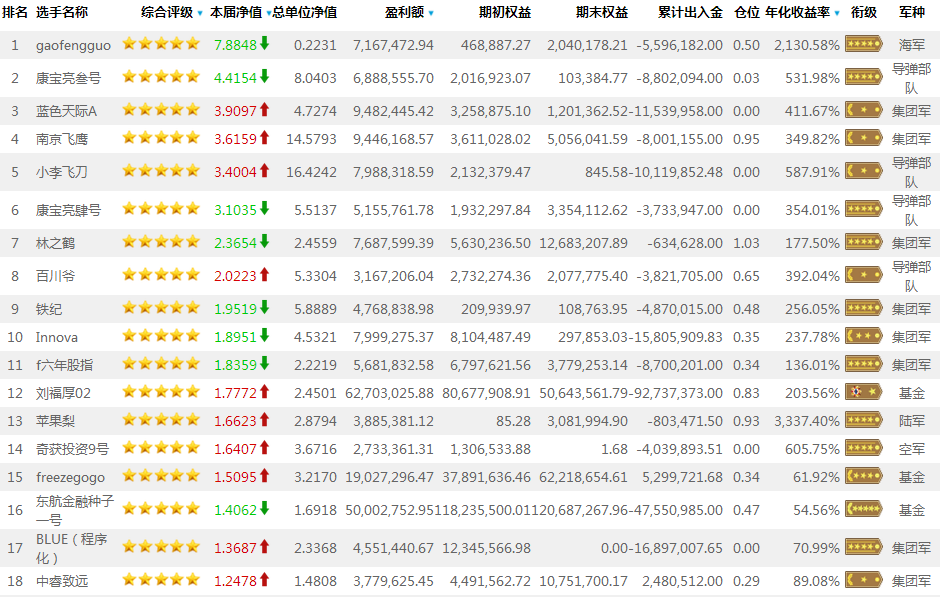940x597 pixels.
Task: Click rank badge icon in 蓝色天际A row
Action: click(863, 110)
